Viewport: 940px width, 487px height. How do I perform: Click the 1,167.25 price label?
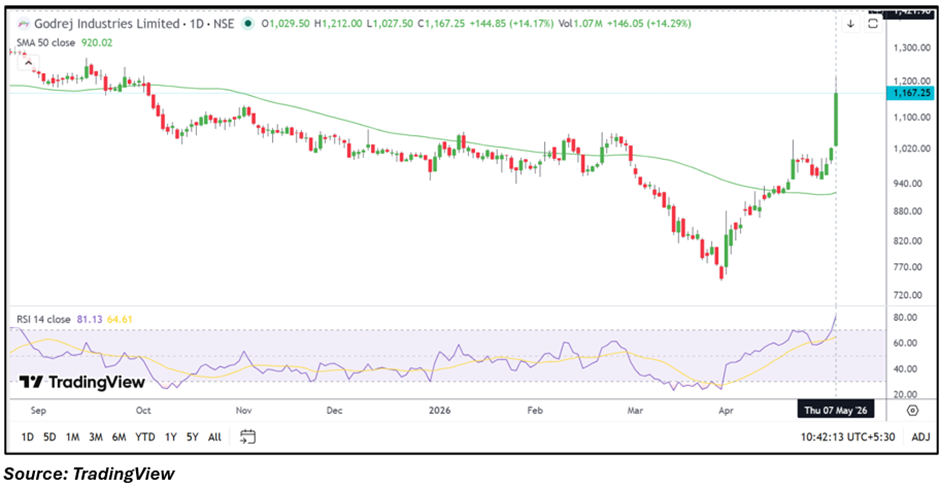909,93
